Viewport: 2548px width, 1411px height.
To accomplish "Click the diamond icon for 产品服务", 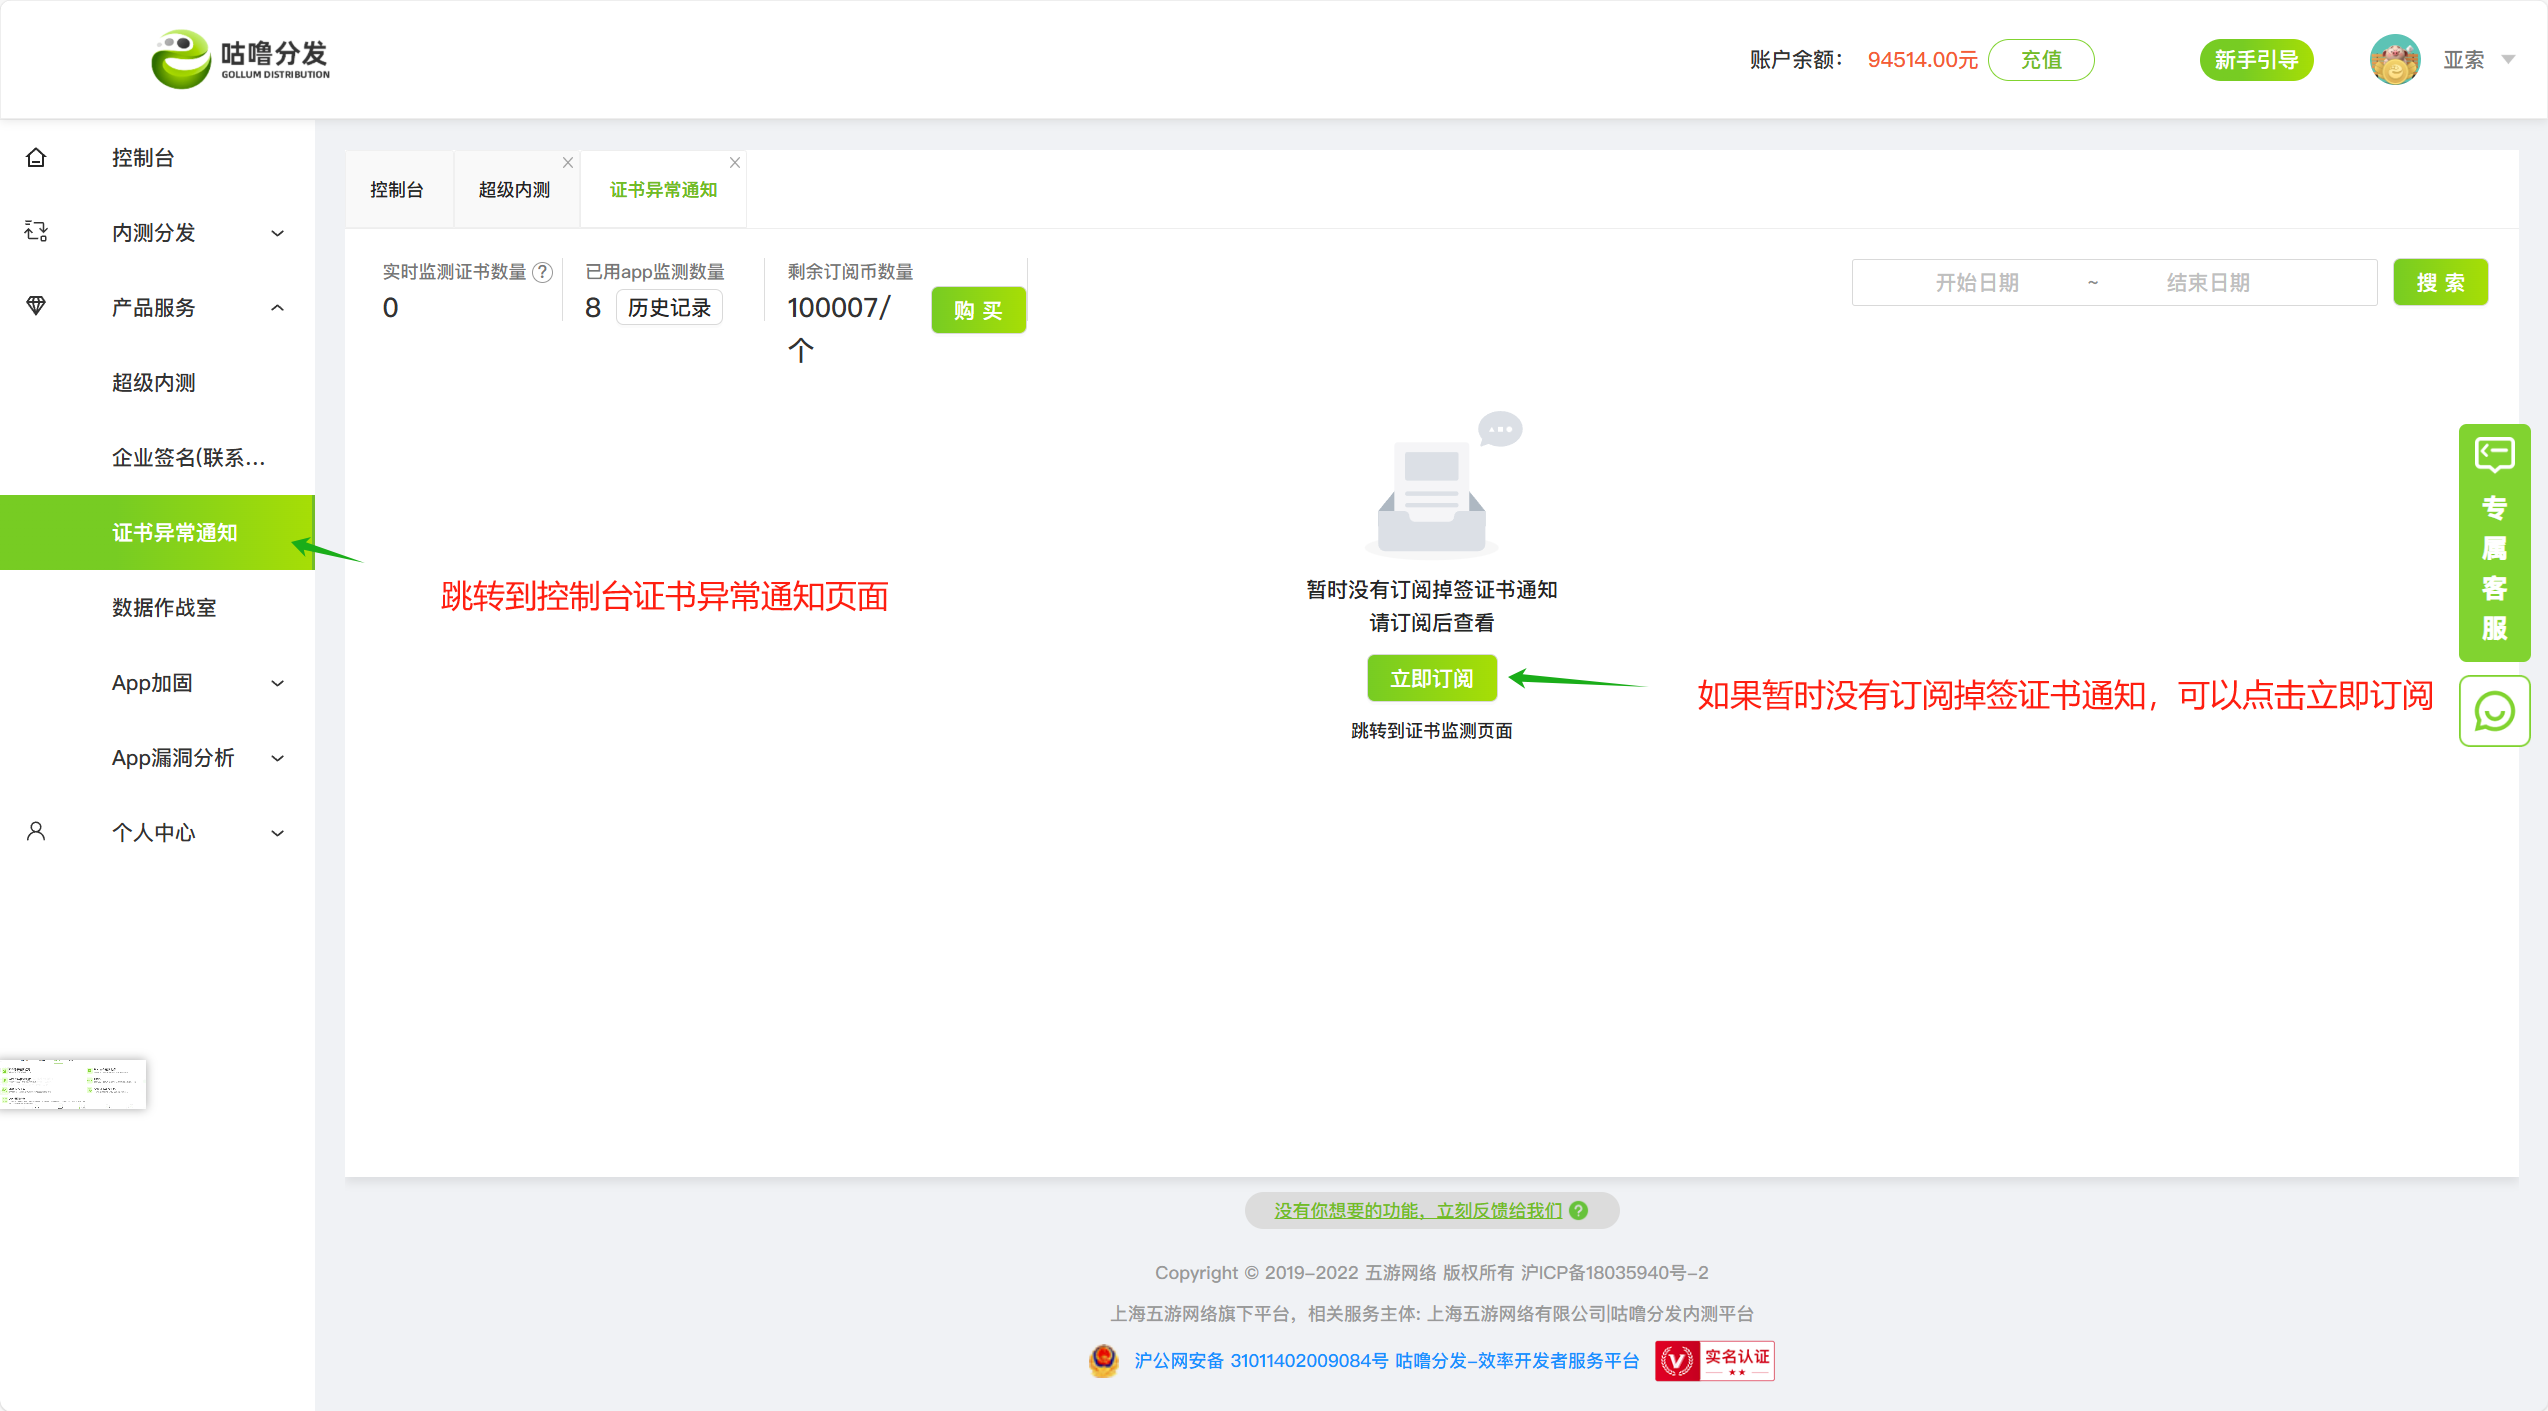I will click(36, 306).
